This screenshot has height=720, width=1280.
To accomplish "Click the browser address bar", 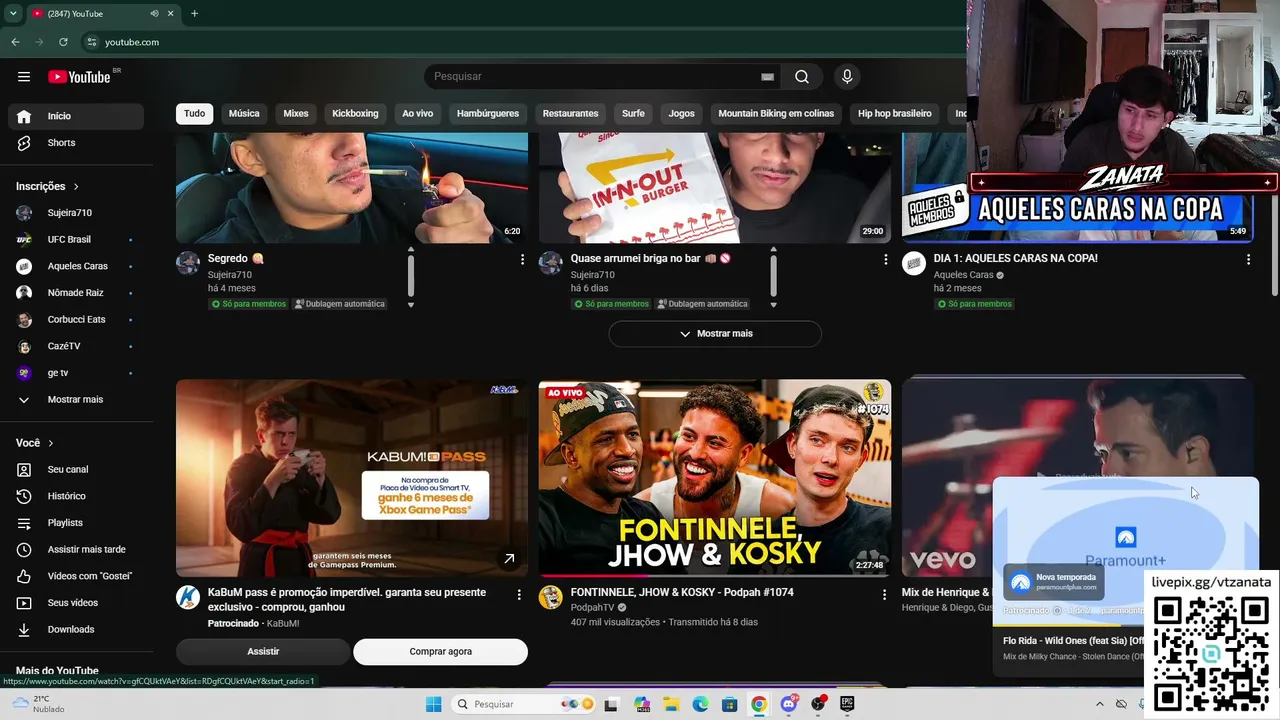I will [520, 42].
